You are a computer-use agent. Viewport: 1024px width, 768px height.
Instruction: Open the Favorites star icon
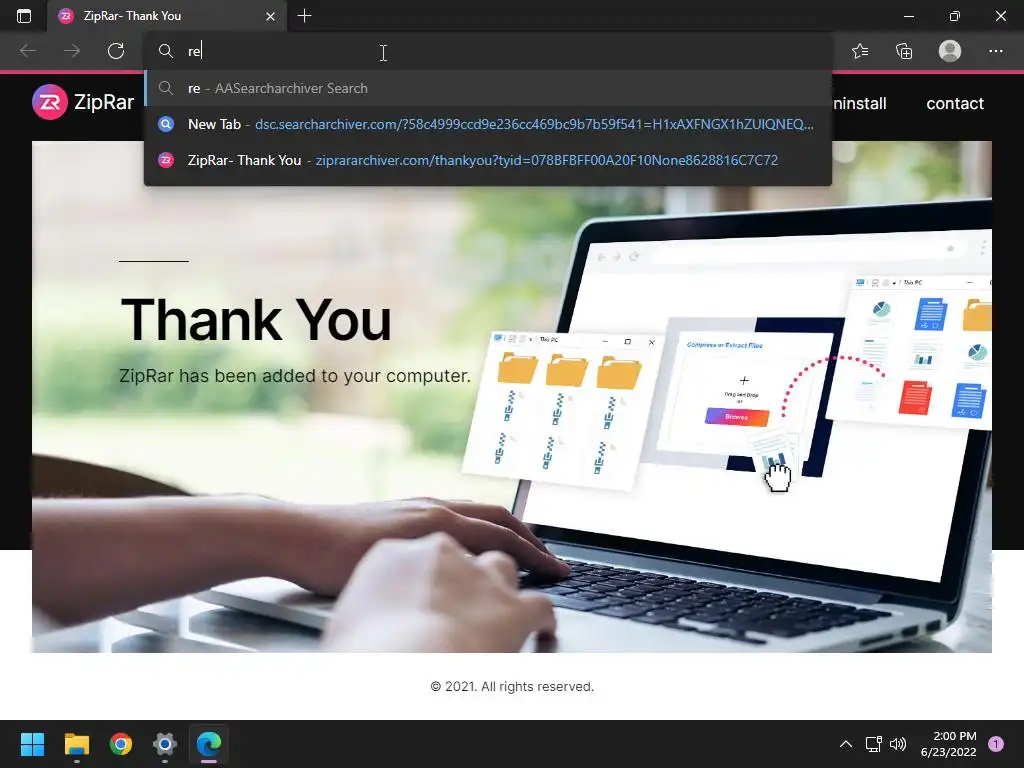coord(860,51)
